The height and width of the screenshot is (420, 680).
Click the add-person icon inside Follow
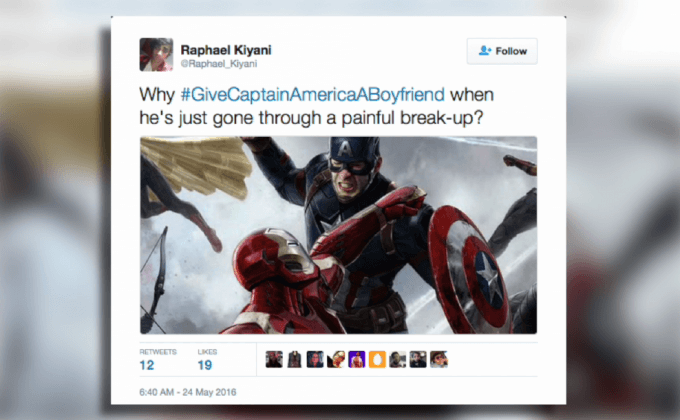484,51
